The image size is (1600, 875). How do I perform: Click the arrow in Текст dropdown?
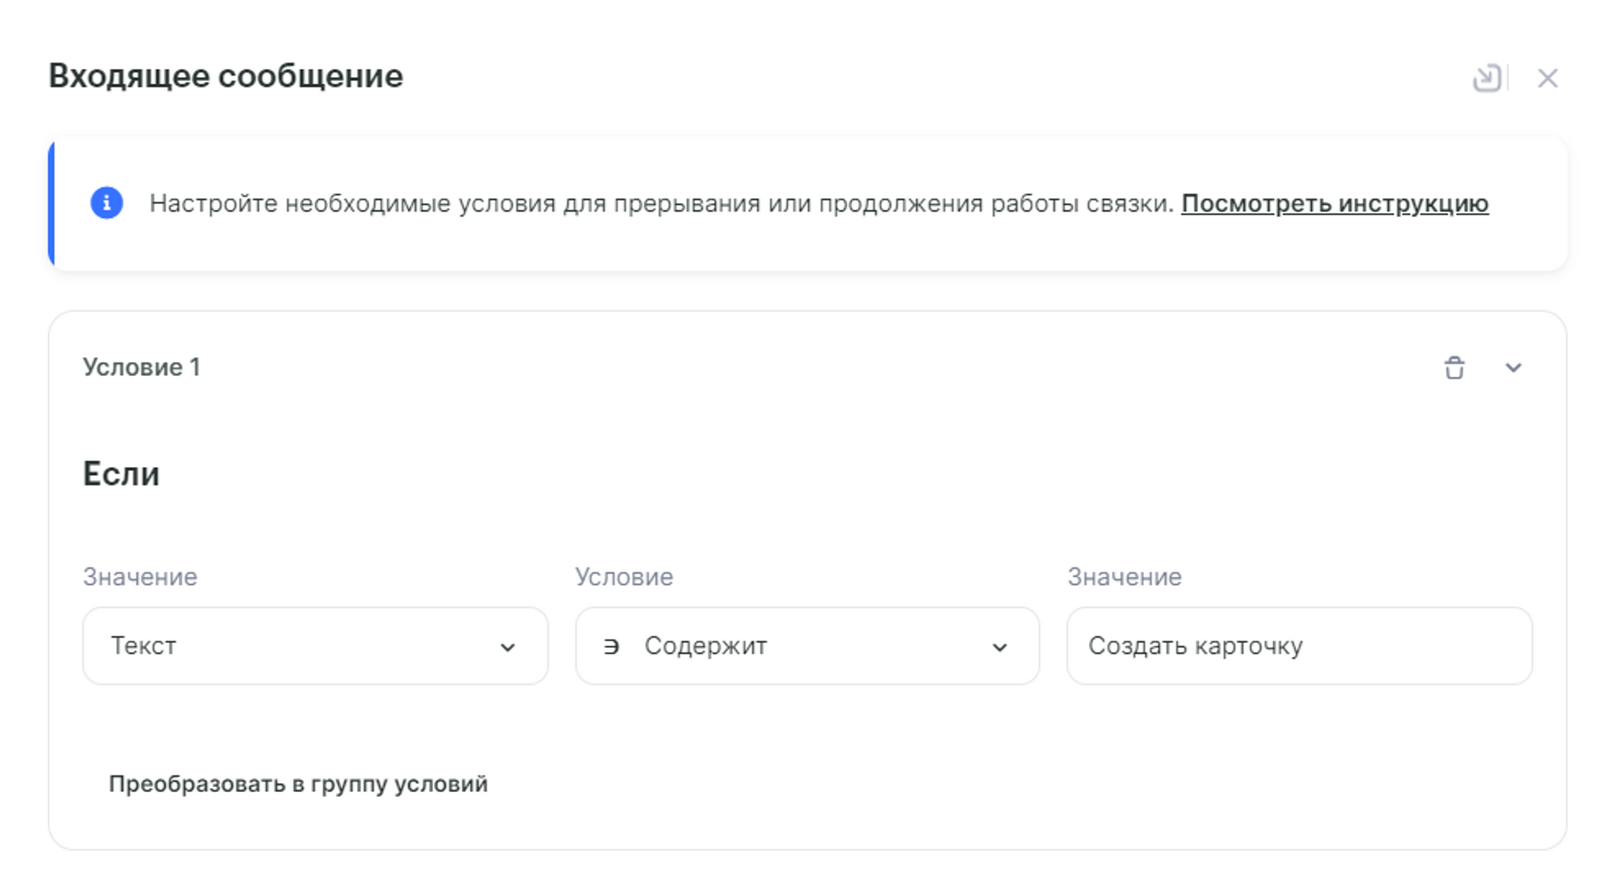[508, 647]
